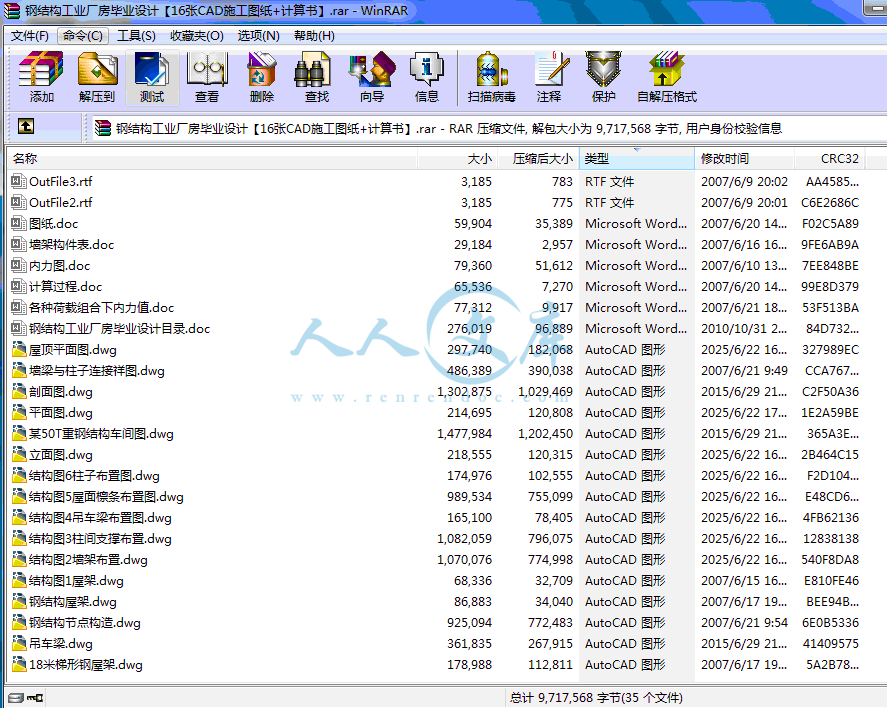Open the 选项(N) menu

(259, 36)
